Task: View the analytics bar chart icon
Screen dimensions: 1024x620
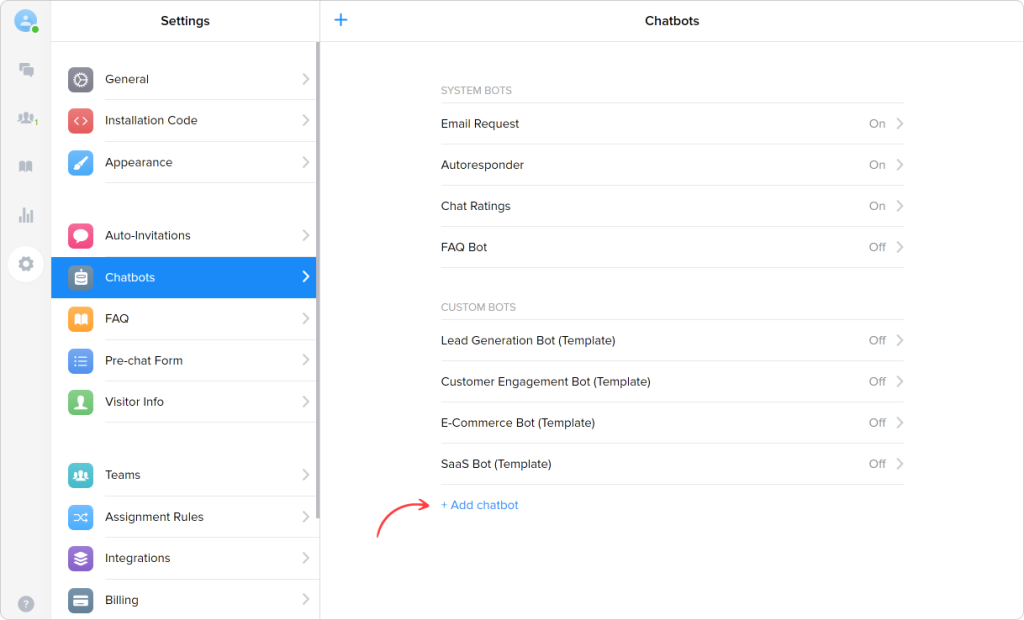Action: point(26,215)
